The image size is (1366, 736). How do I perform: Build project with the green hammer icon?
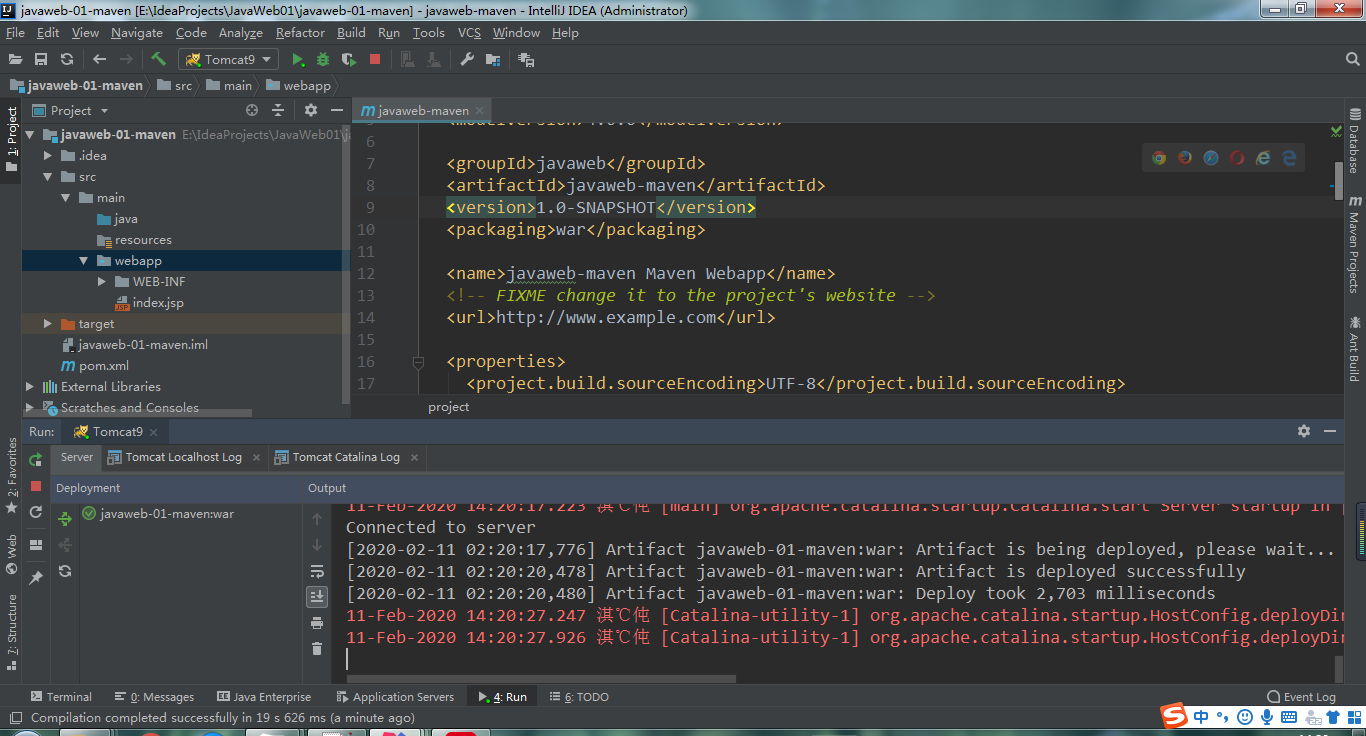(158, 60)
